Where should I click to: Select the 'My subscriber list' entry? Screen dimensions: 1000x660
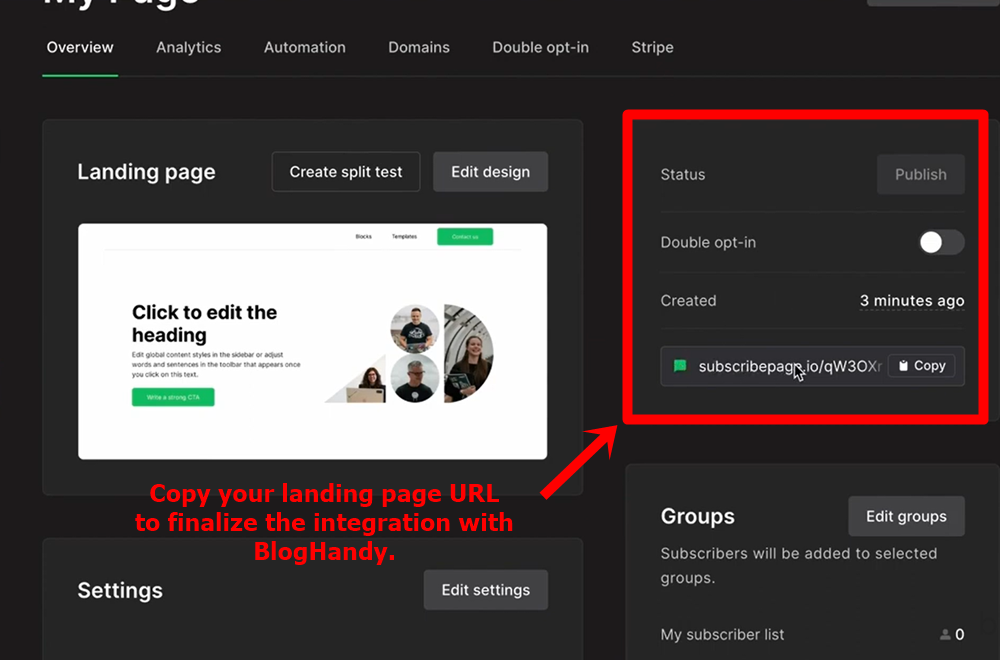tap(722, 634)
